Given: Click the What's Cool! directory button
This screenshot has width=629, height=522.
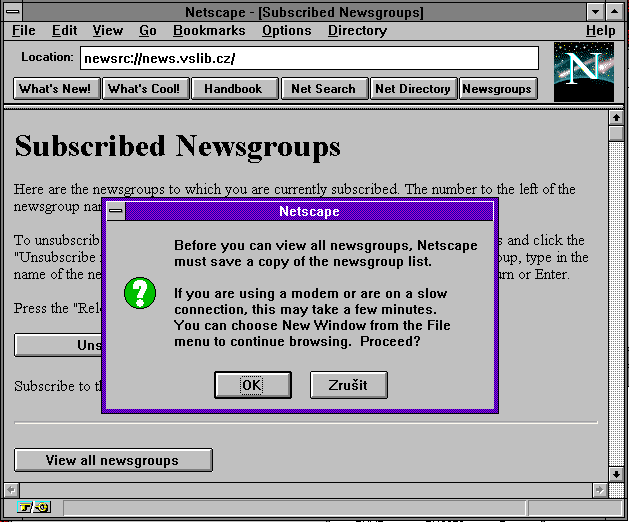Looking at the screenshot, I should 146,88.
